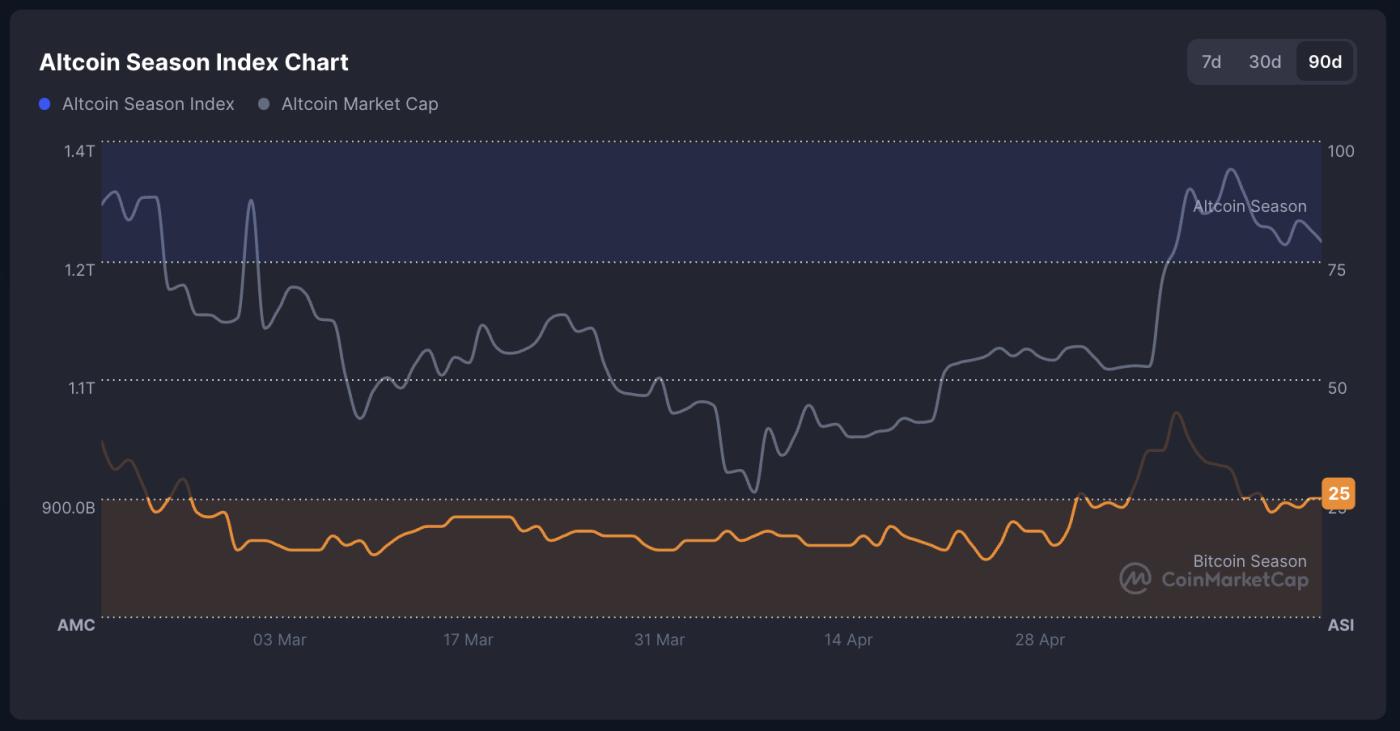Toggle the Altcoin Market Cap series visibility
This screenshot has height=731, width=1400.
(x=359, y=103)
